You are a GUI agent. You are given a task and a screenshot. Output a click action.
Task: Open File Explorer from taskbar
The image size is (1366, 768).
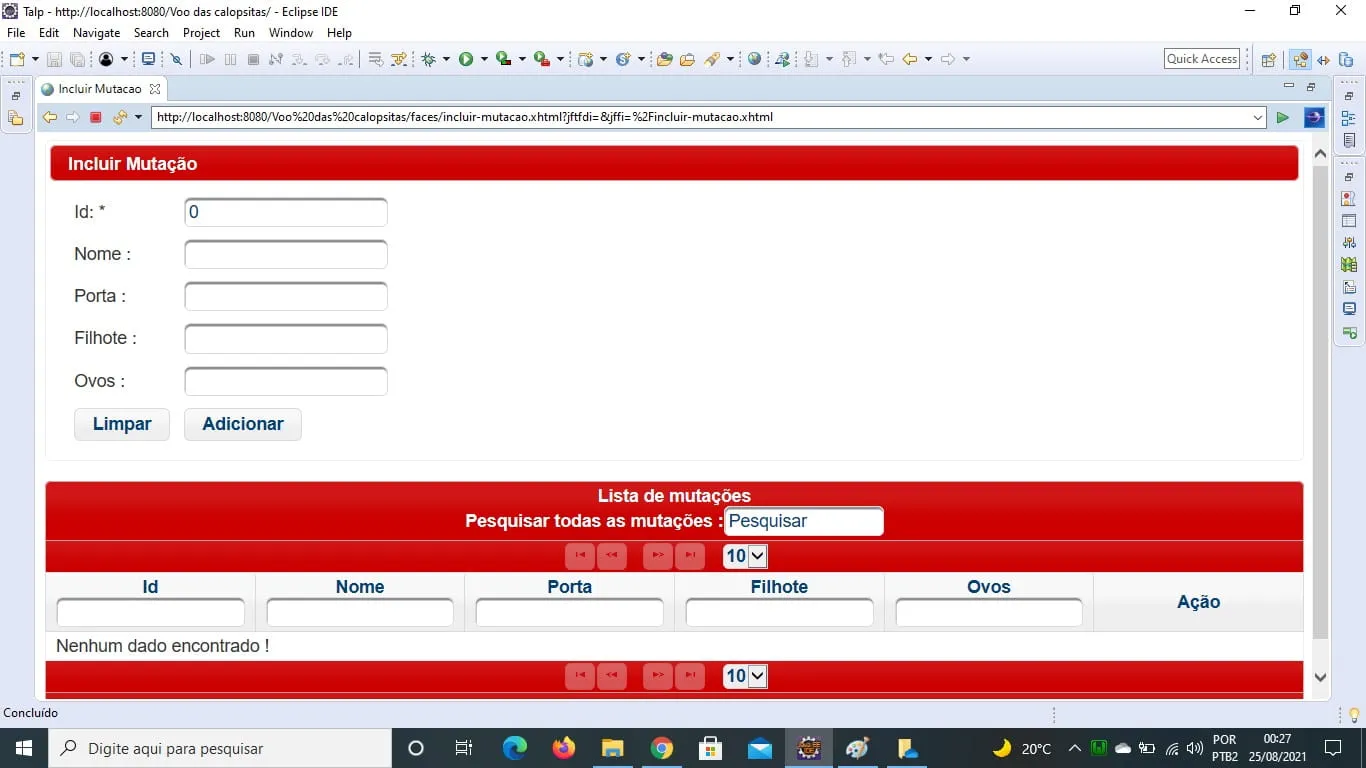(x=613, y=748)
